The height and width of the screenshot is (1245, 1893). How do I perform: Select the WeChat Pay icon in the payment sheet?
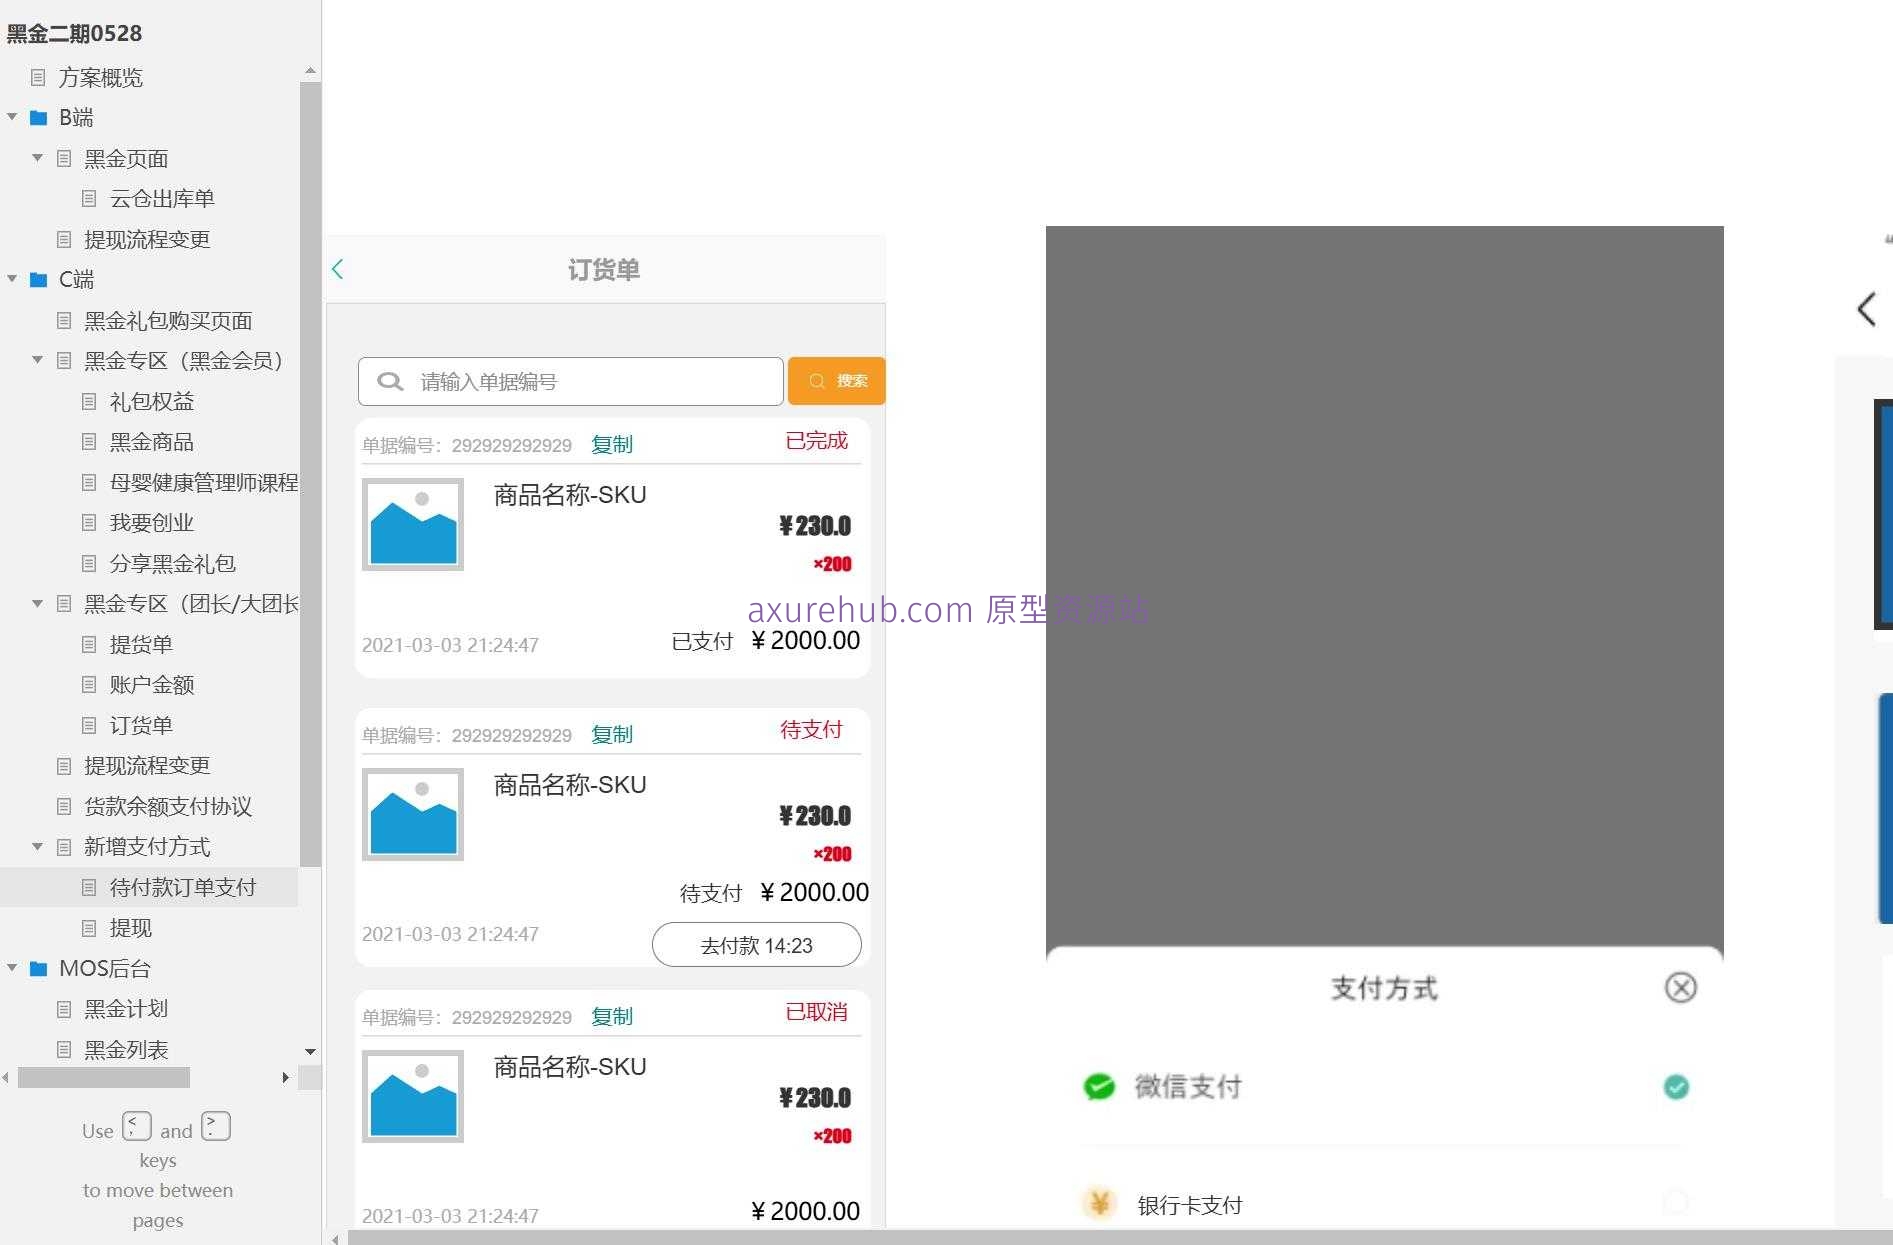pyautogui.click(x=1098, y=1087)
